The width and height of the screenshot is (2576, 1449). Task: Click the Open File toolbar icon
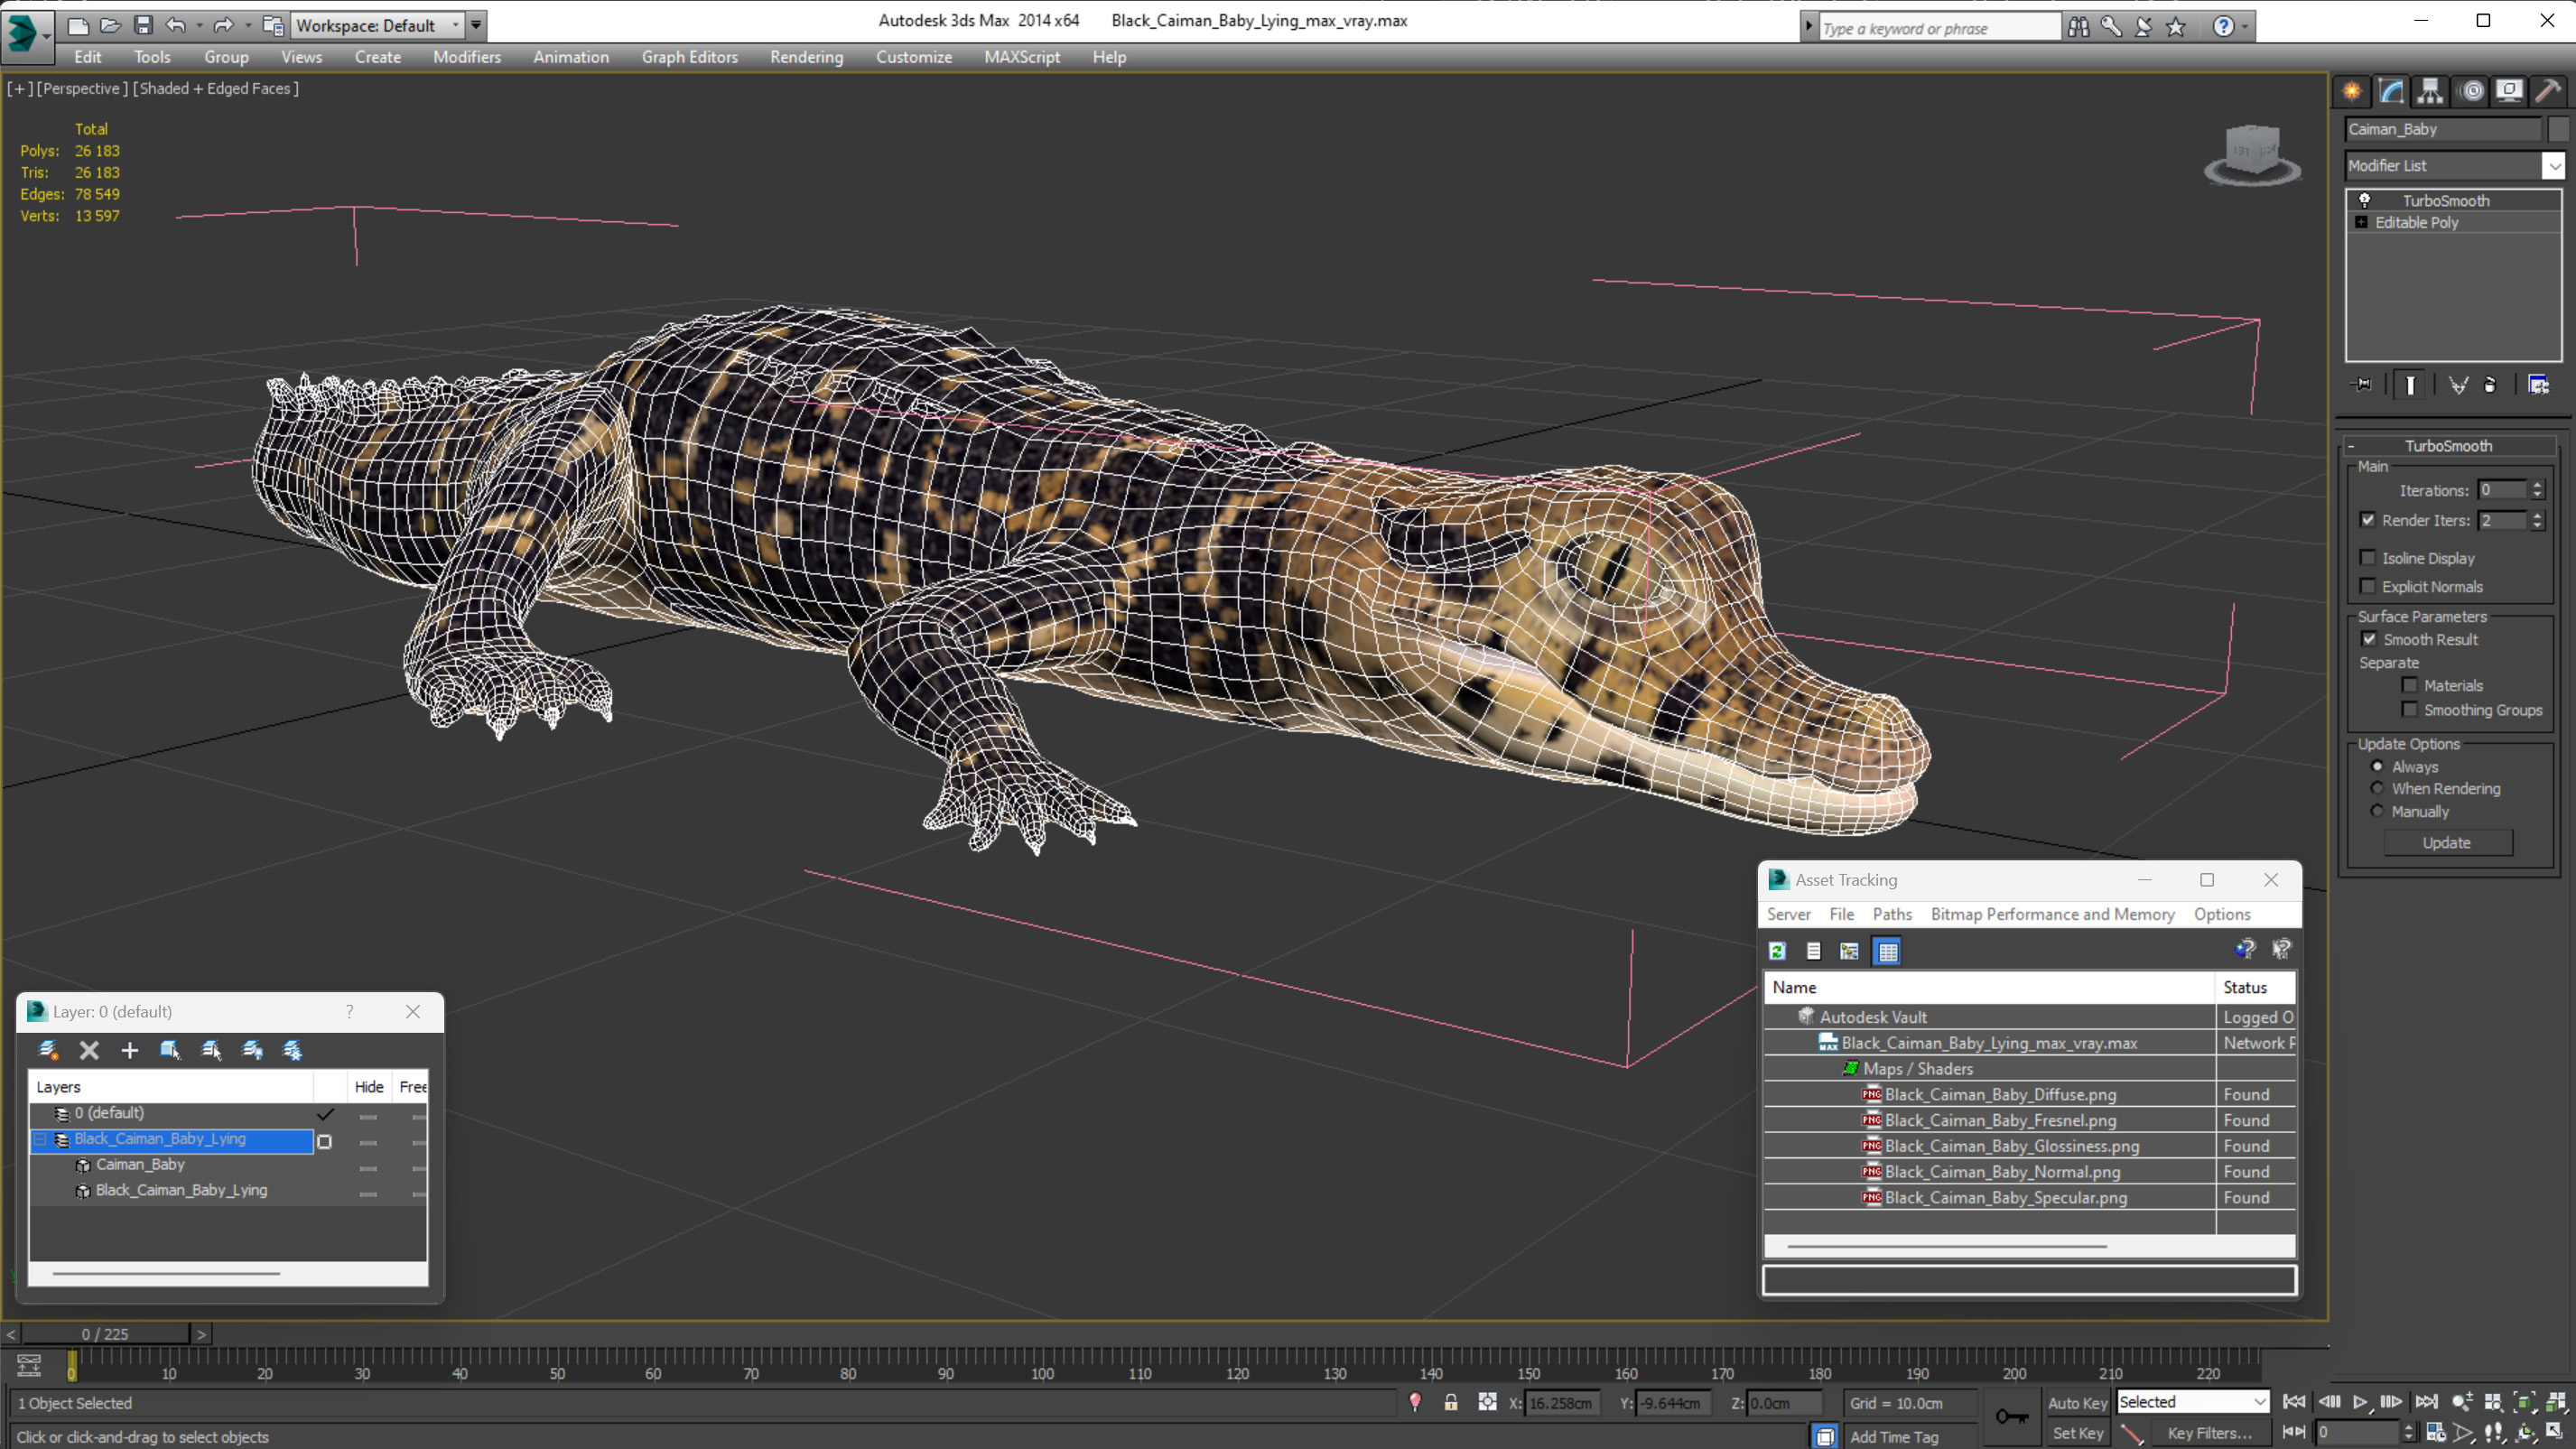pos(110,25)
